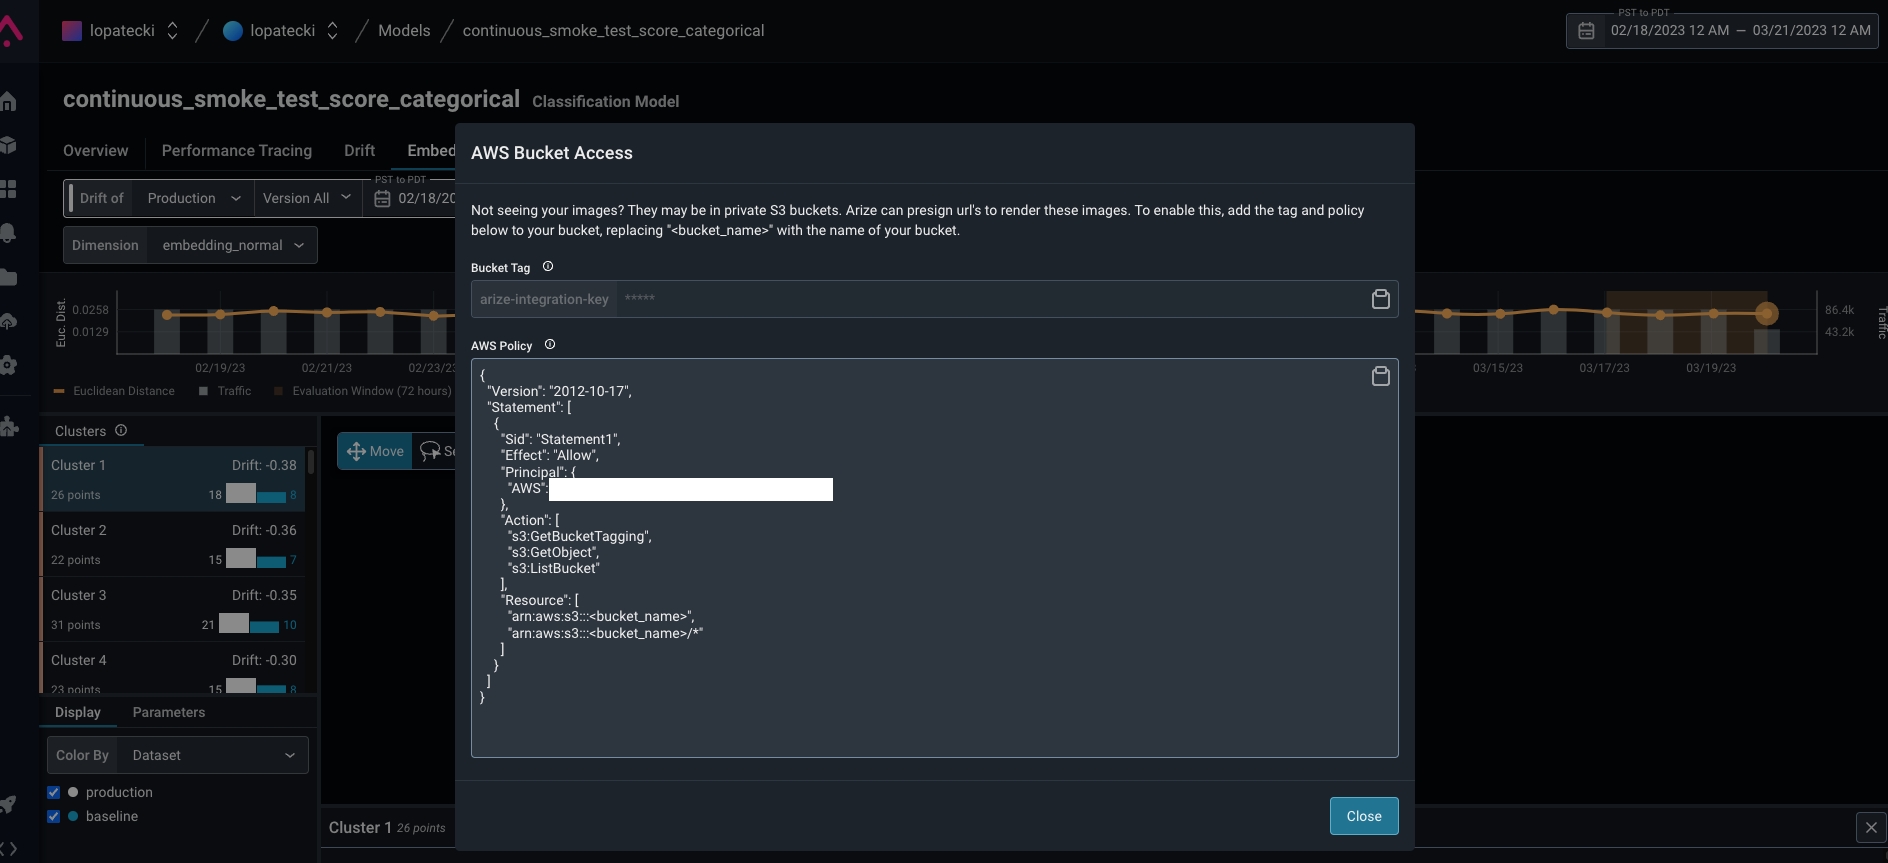Click the Bucket Tag info icon
Screen dimensions: 1888x863
tap(548, 267)
